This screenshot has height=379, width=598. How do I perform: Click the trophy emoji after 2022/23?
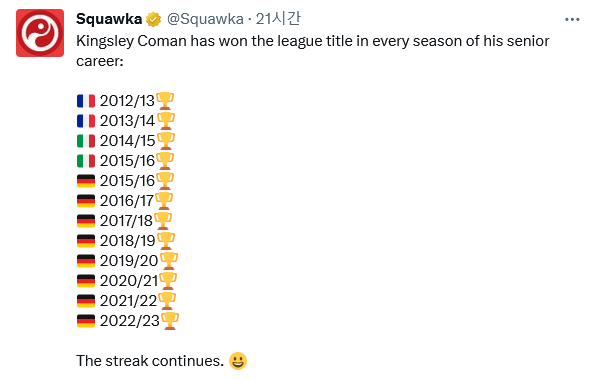pos(170,321)
